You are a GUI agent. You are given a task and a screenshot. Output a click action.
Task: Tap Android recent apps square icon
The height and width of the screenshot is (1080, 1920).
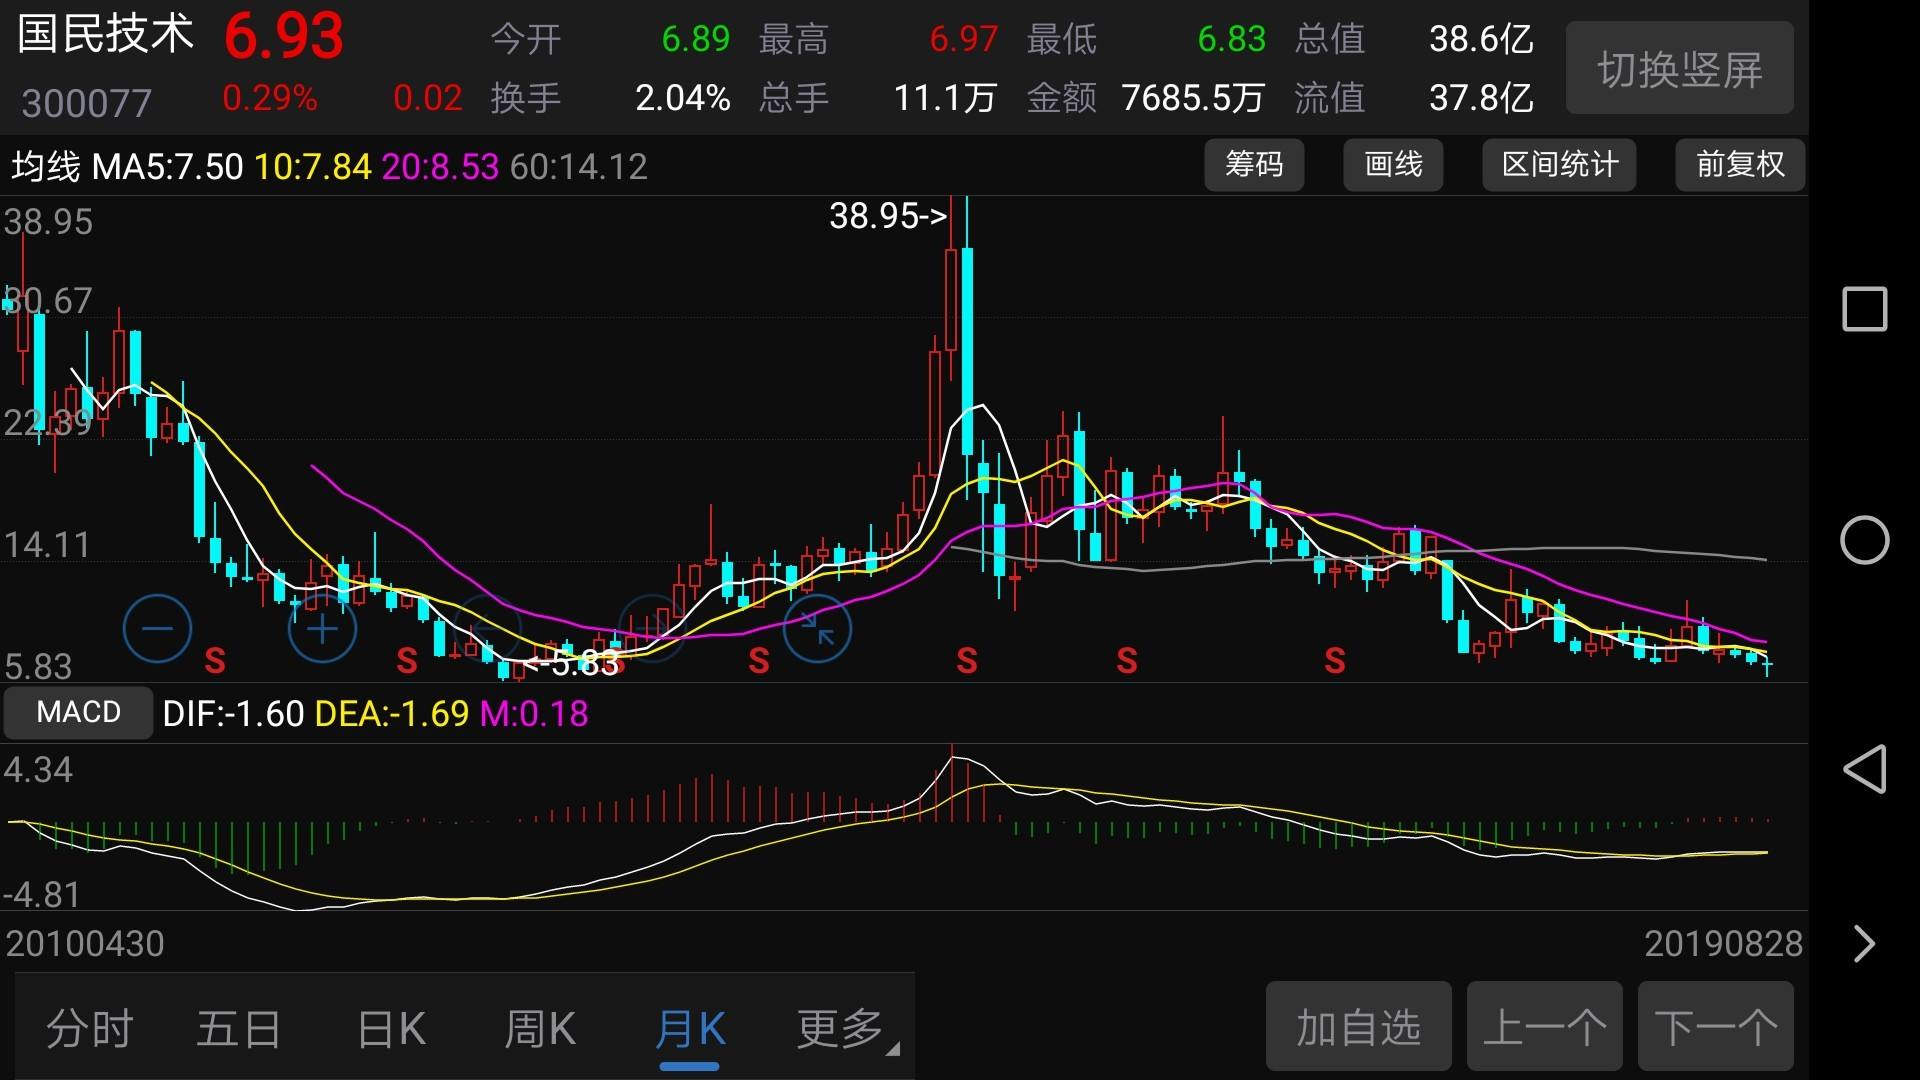coord(1864,309)
